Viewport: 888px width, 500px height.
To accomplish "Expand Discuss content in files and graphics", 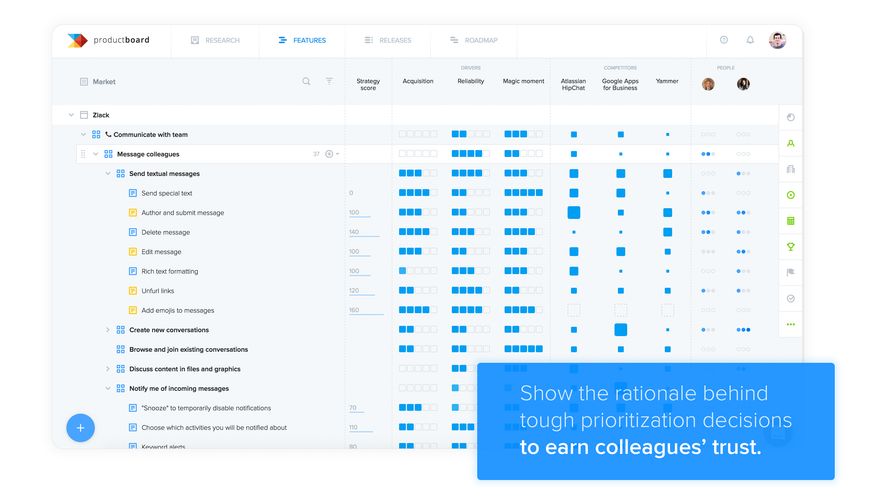I will [x=108, y=369].
